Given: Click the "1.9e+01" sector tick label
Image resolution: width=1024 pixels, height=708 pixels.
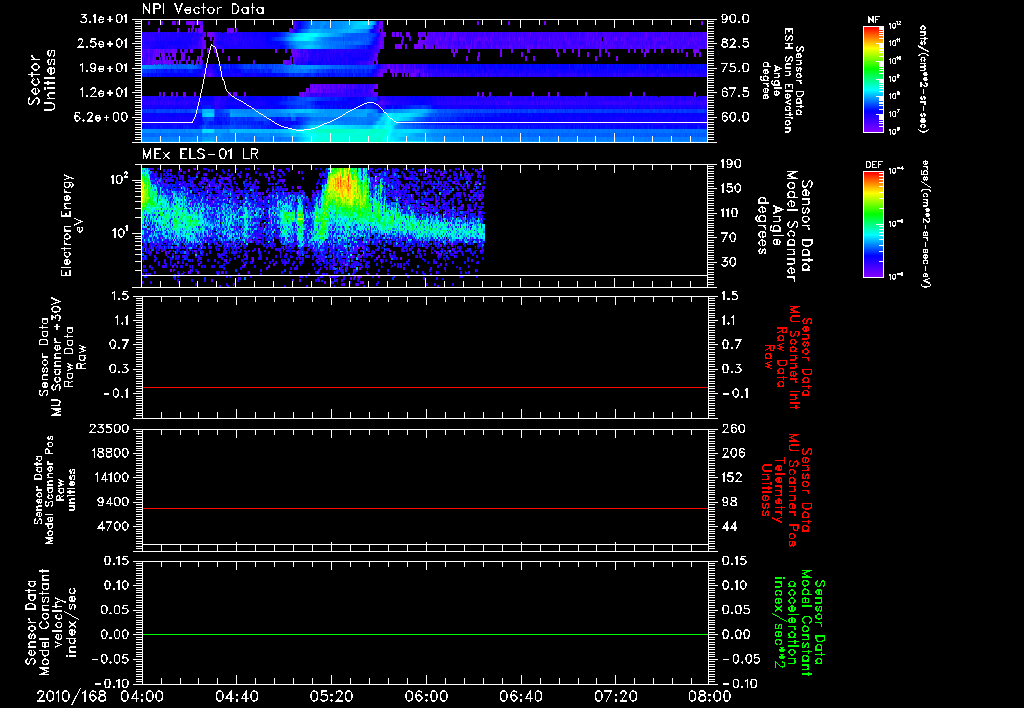Looking at the screenshot, I should (104, 68).
